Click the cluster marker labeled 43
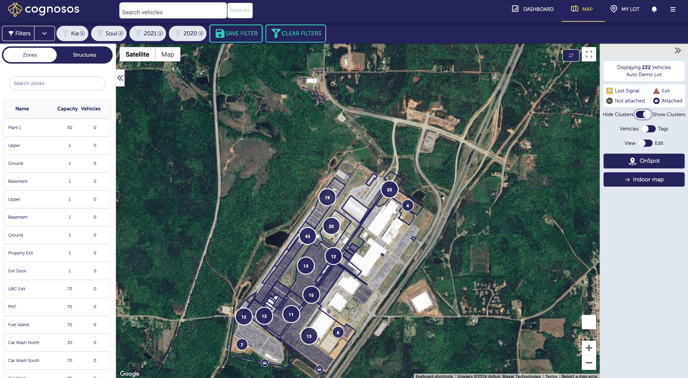688x378 pixels. click(x=308, y=236)
